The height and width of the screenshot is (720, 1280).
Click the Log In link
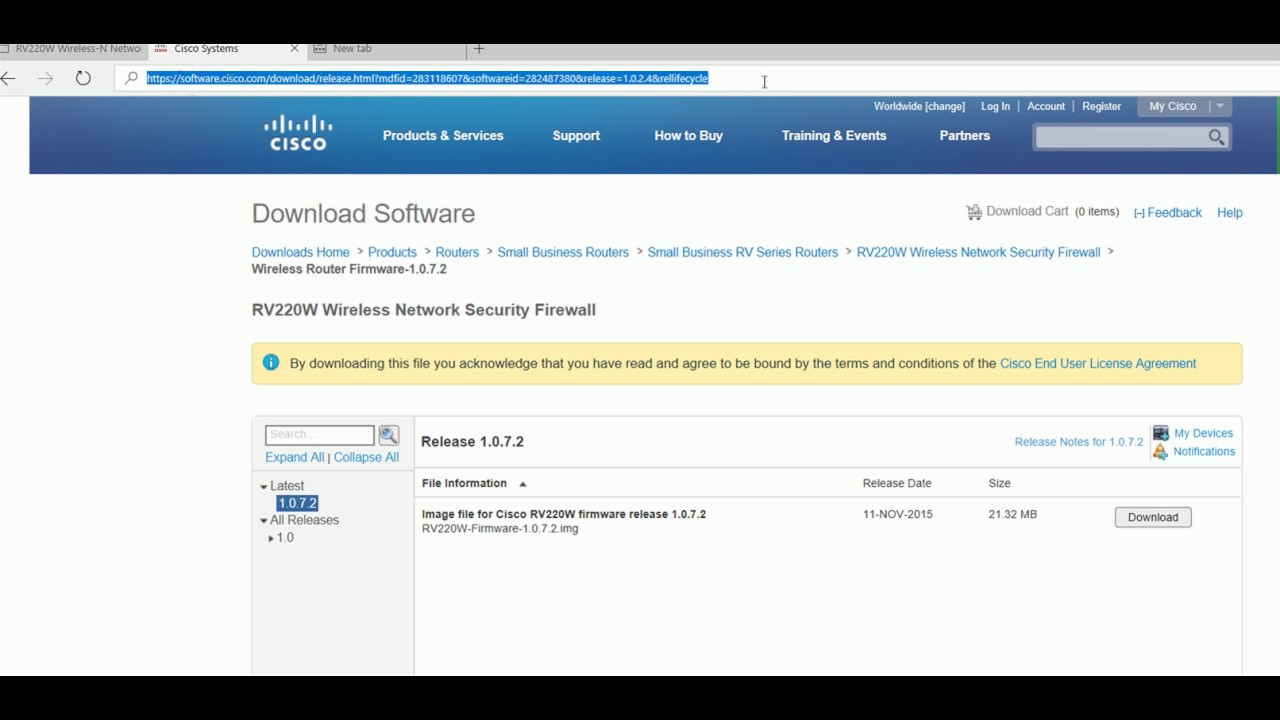[995, 106]
